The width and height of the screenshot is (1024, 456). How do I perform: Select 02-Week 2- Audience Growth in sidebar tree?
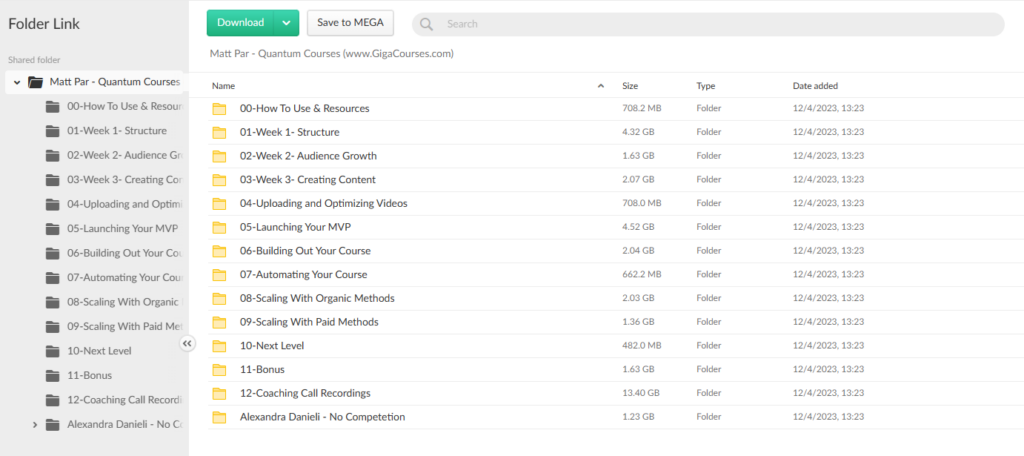(124, 155)
